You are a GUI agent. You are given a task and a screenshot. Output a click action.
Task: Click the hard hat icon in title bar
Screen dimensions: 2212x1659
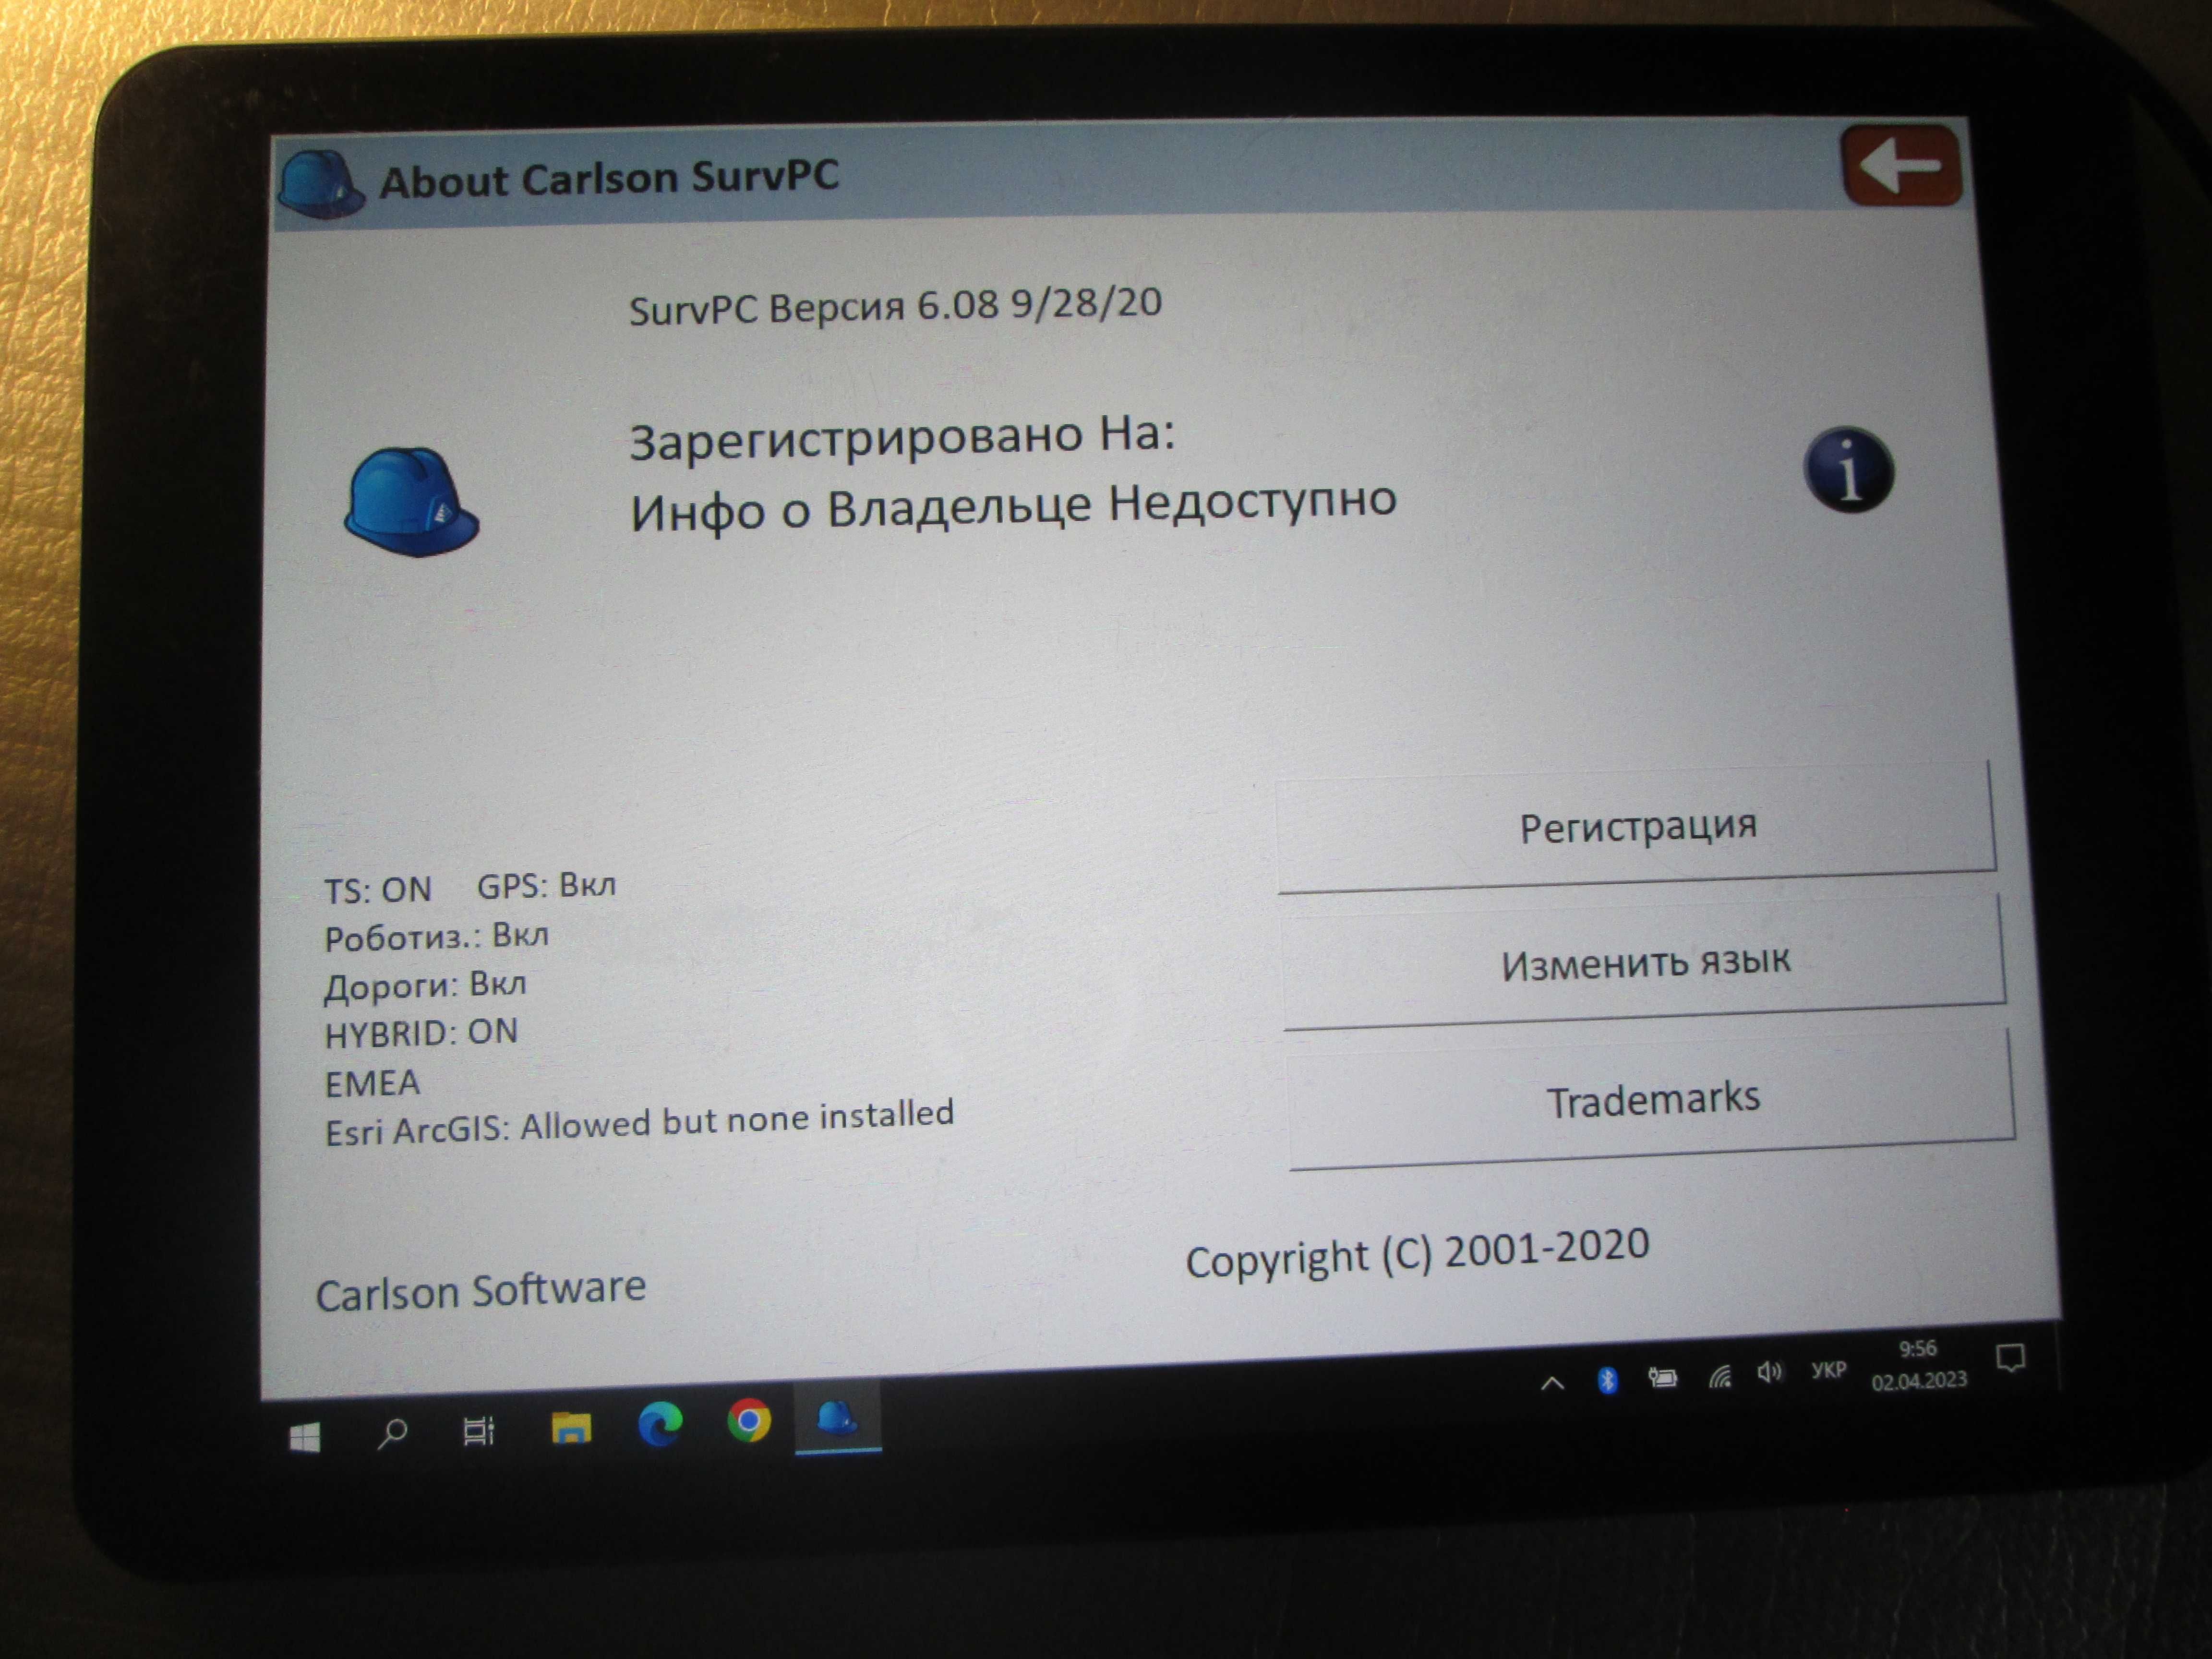point(320,185)
